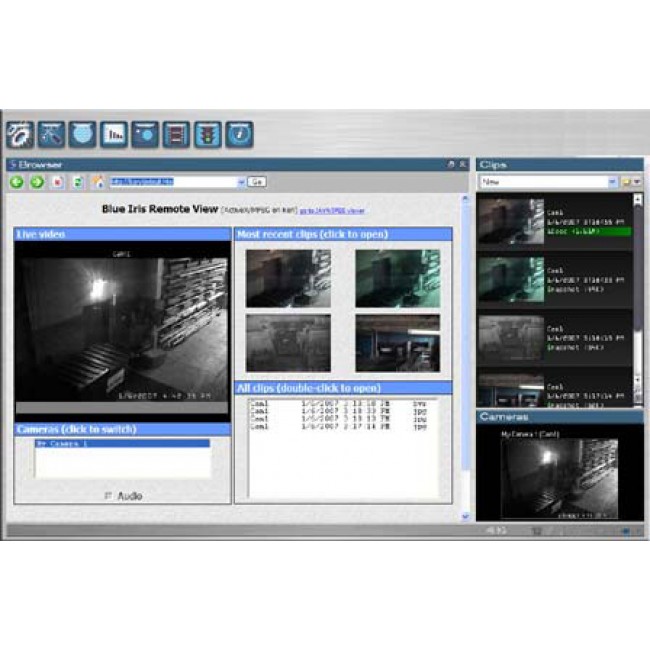The image size is (650, 650).
Task: Select the Clips panel entry with green highlight
Action: (555, 222)
